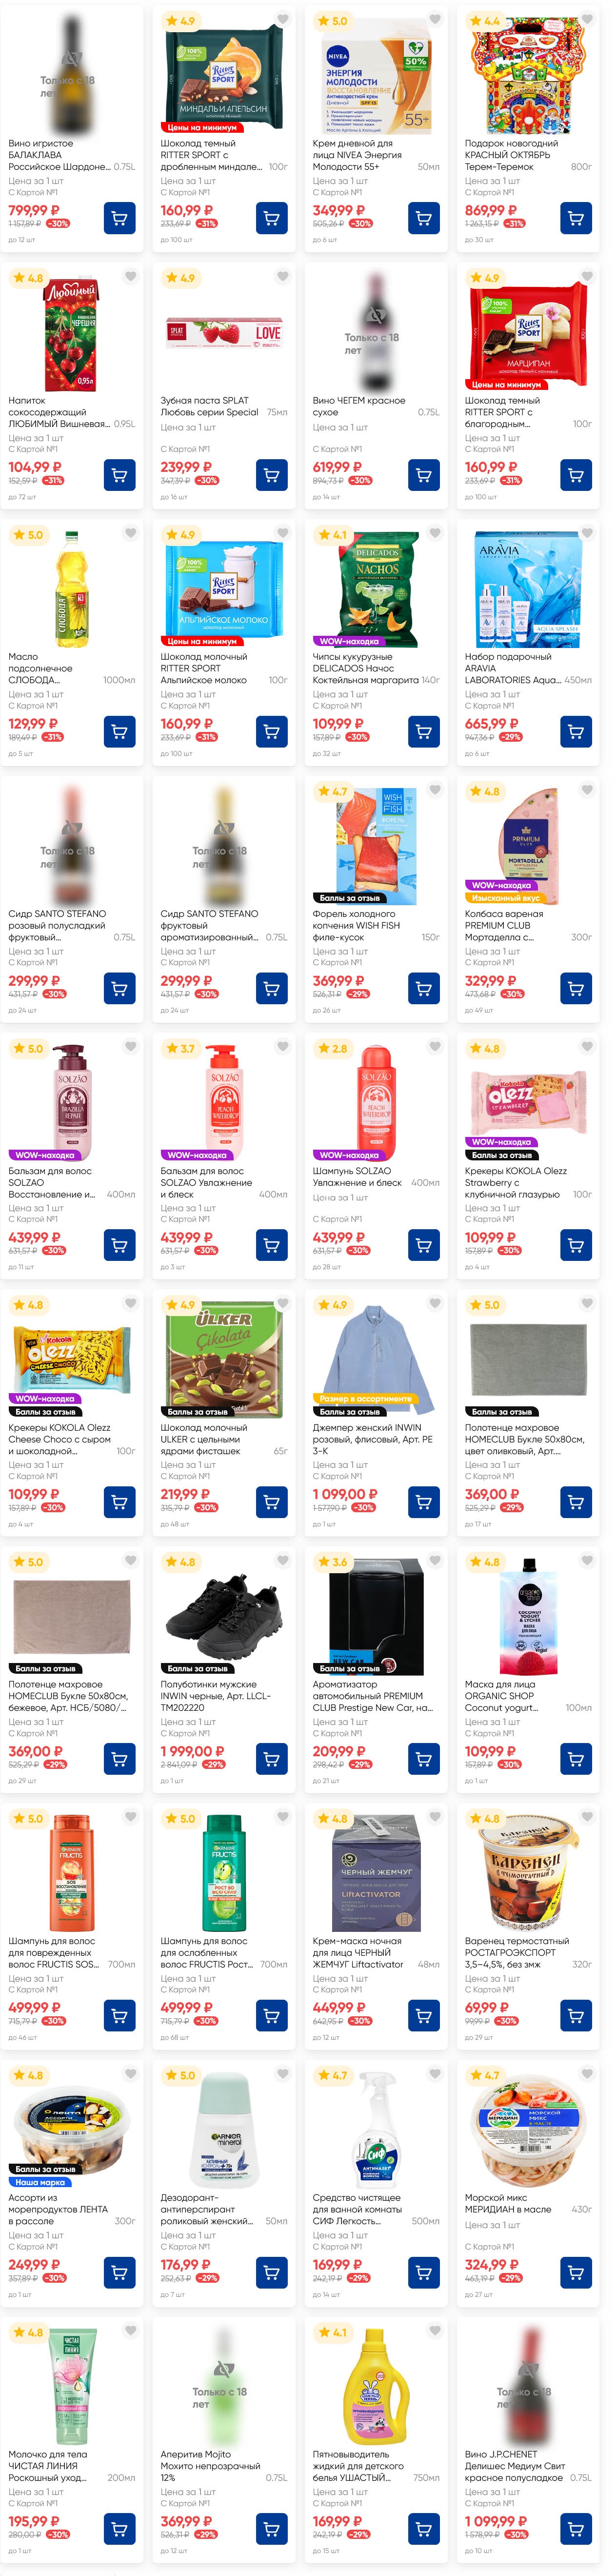Add SPLAT Love toothpaste to cart
Viewport: 616px width, 2576px height.
pyautogui.click(x=271, y=475)
